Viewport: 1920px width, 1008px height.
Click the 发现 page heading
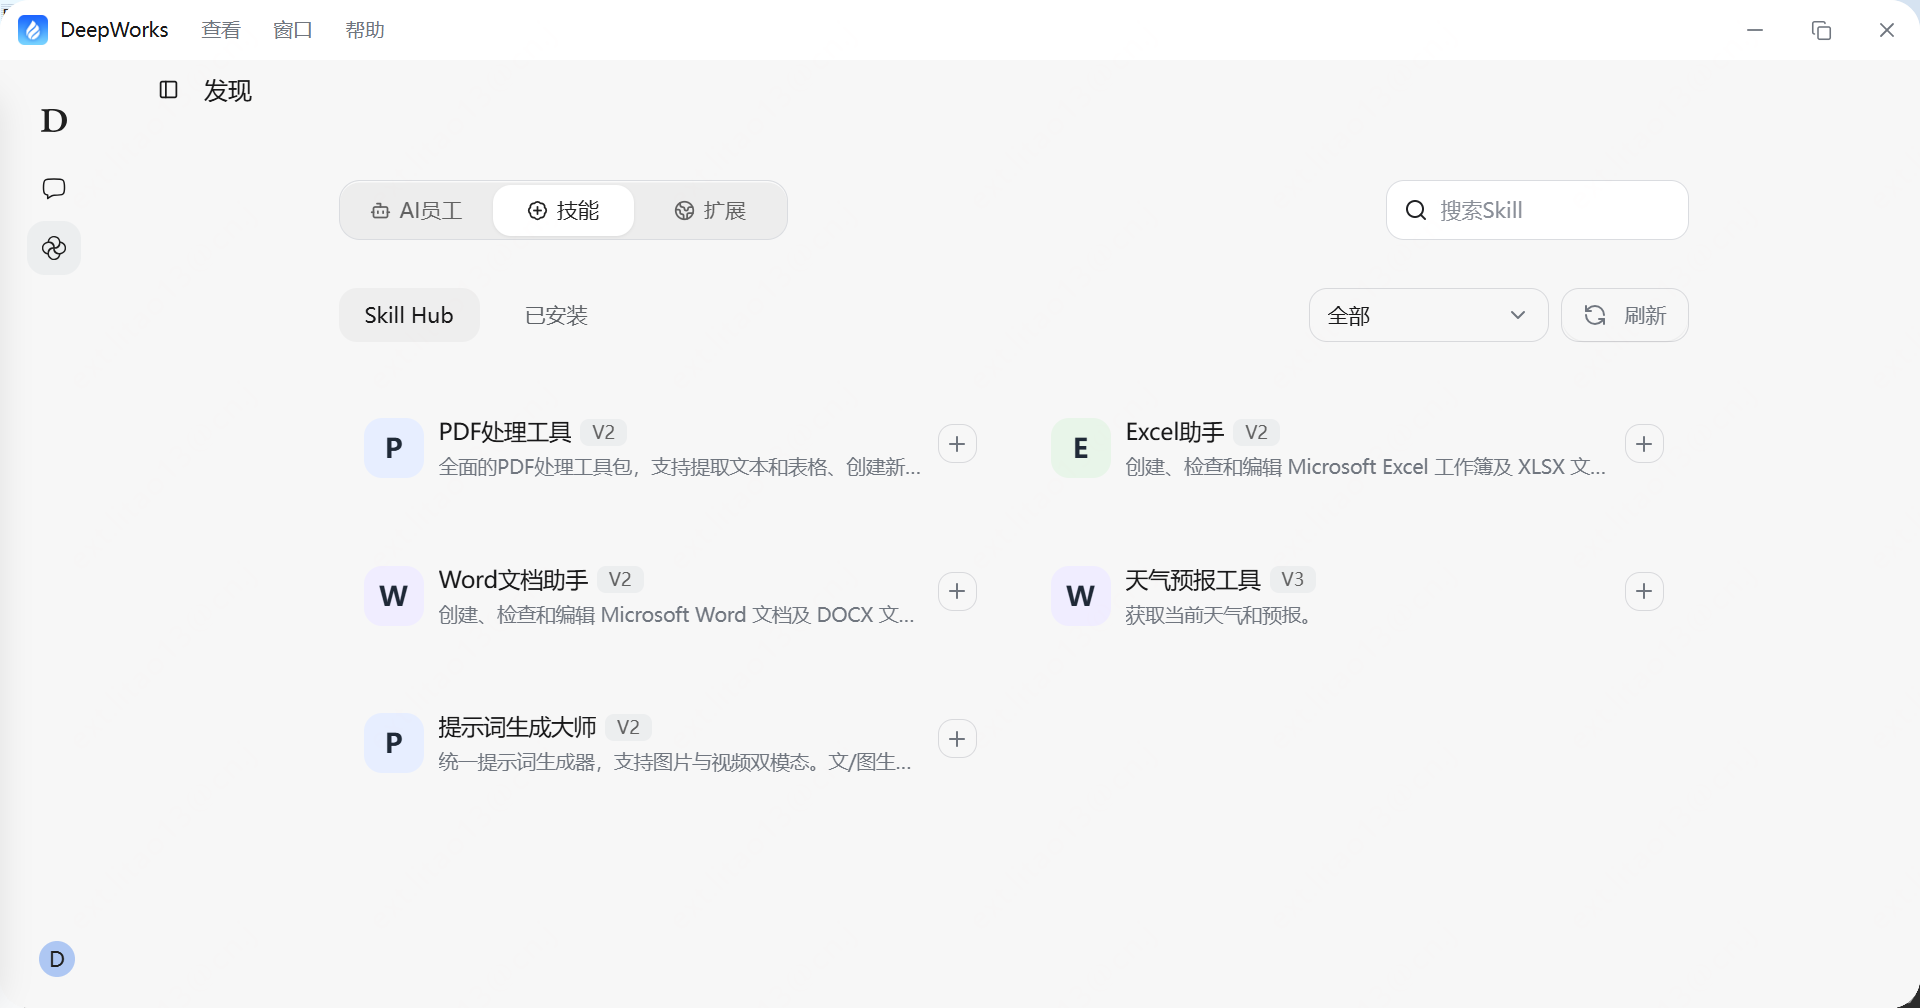[228, 91]
